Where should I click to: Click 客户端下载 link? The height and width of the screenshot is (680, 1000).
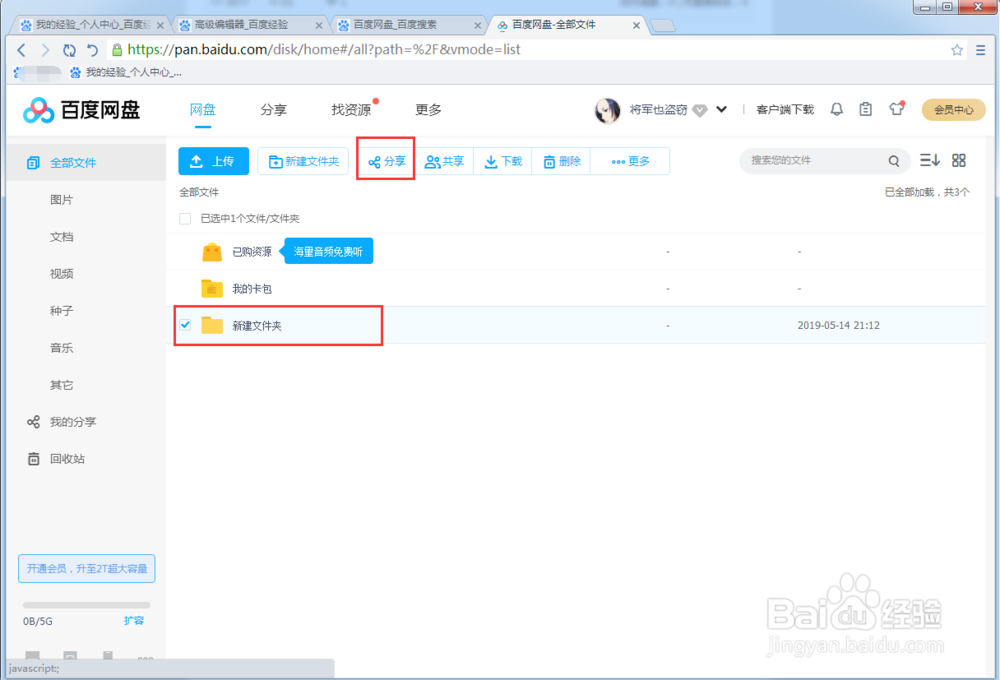point(785,110)
